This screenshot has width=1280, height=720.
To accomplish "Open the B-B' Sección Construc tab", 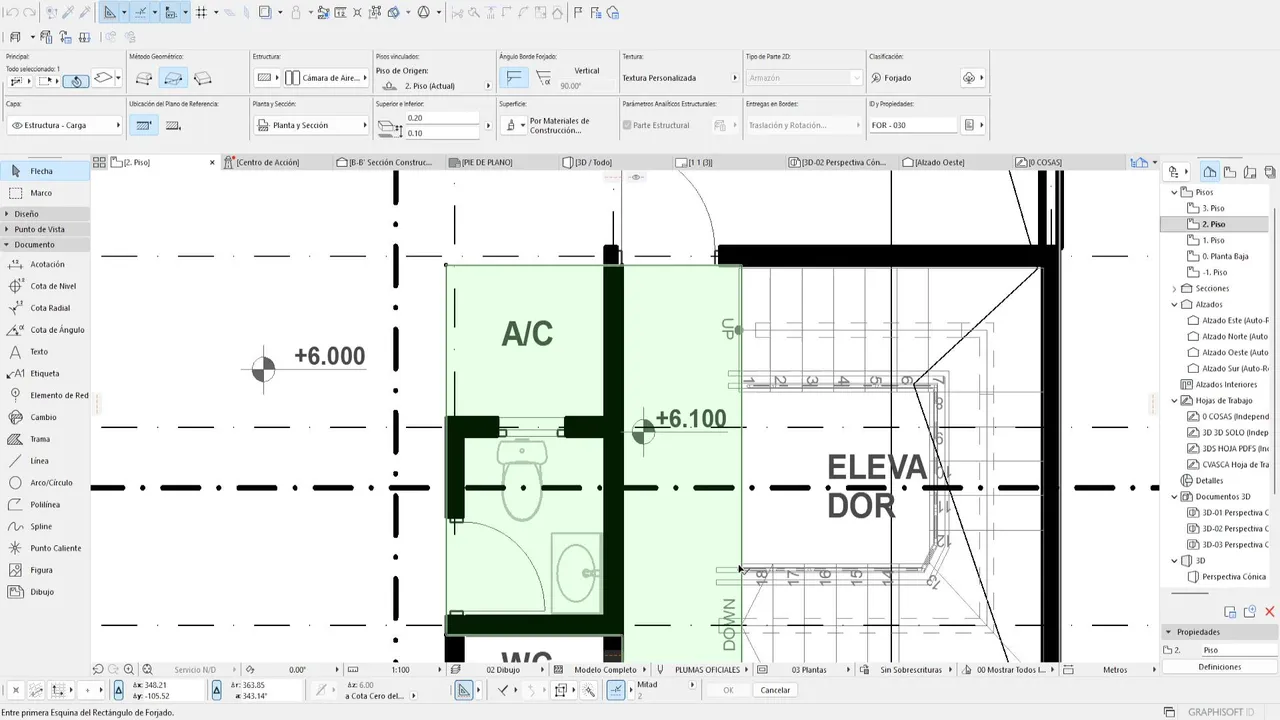I will 389,162.
